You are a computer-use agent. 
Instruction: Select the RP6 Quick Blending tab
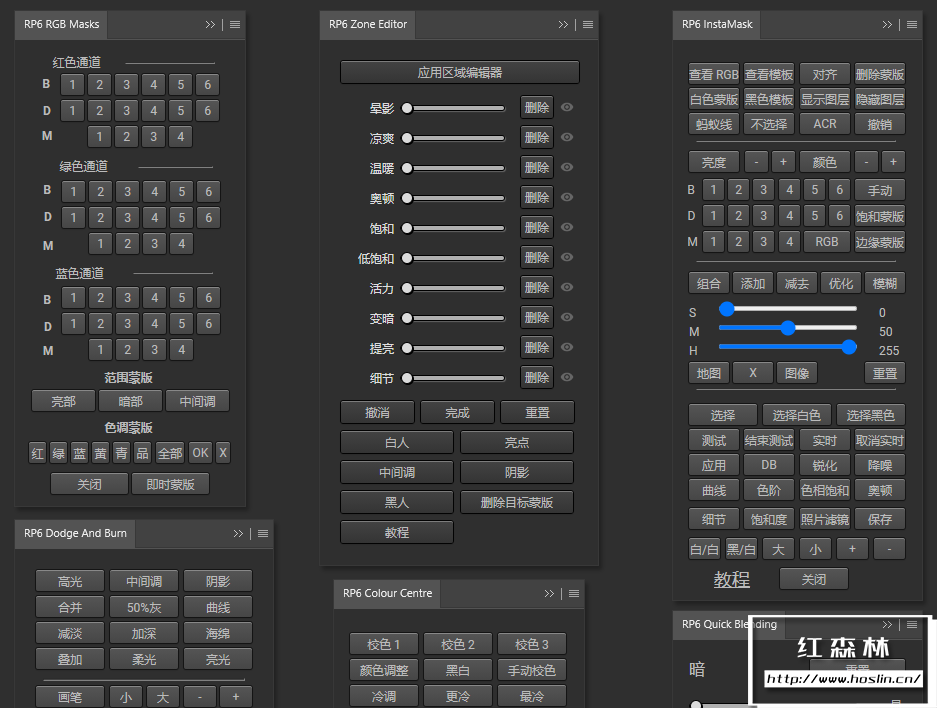[x=729, y=624]
